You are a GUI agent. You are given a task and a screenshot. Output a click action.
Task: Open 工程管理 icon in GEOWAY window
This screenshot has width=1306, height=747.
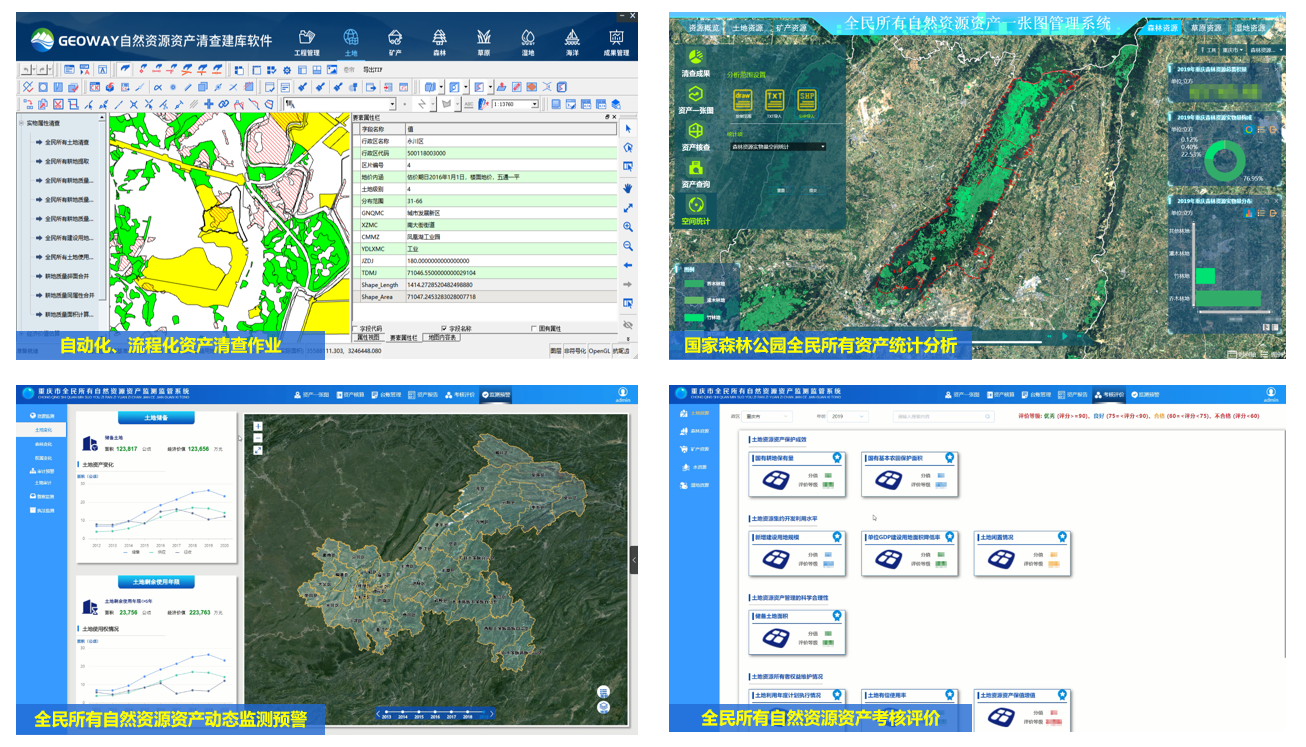click(x=306, y=41)
